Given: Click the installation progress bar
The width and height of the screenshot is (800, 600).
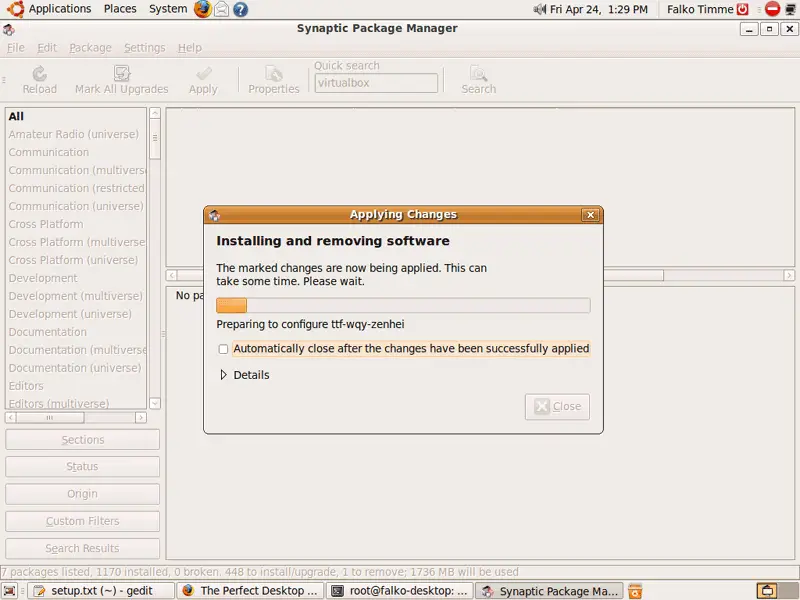Looking at the screenshot, I should point(403,306).
